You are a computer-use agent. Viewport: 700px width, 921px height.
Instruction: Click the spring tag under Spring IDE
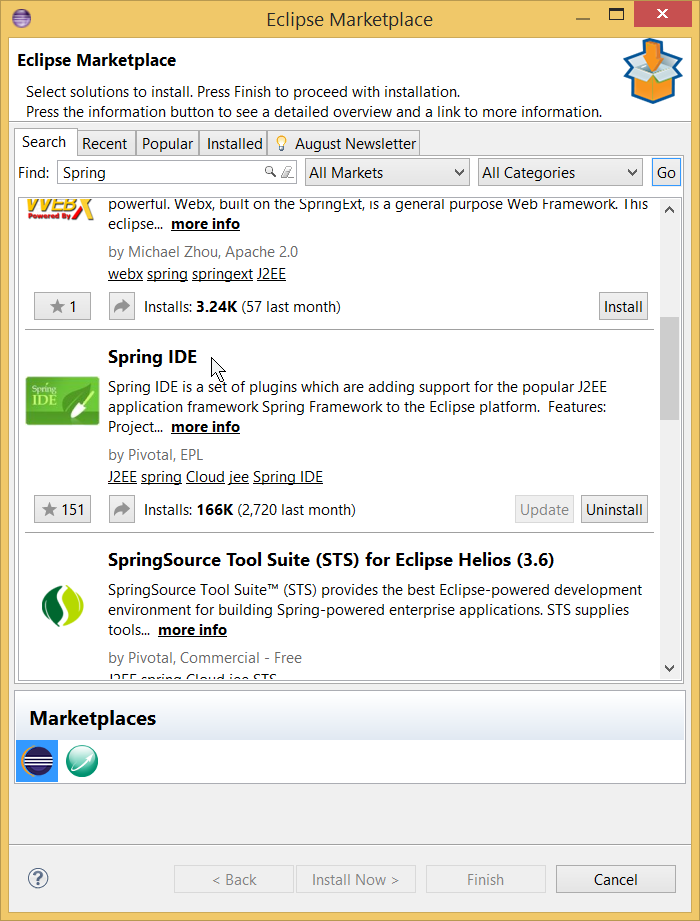[x=161, y=477]
